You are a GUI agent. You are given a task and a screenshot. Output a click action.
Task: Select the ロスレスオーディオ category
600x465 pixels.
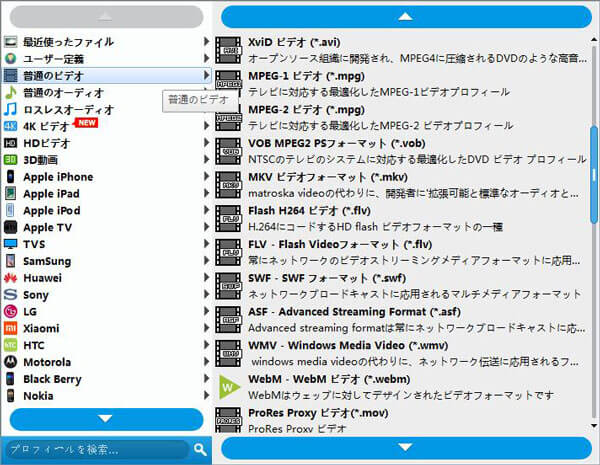(x=107, y=109)
